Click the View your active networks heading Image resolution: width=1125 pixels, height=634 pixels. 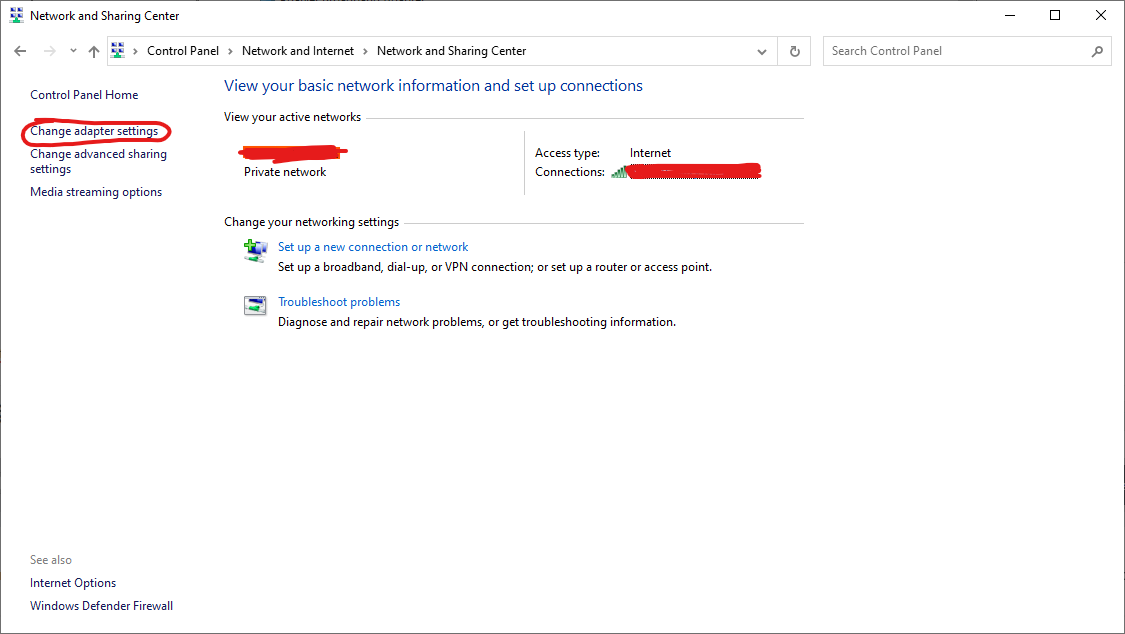(x=293, y=117)
